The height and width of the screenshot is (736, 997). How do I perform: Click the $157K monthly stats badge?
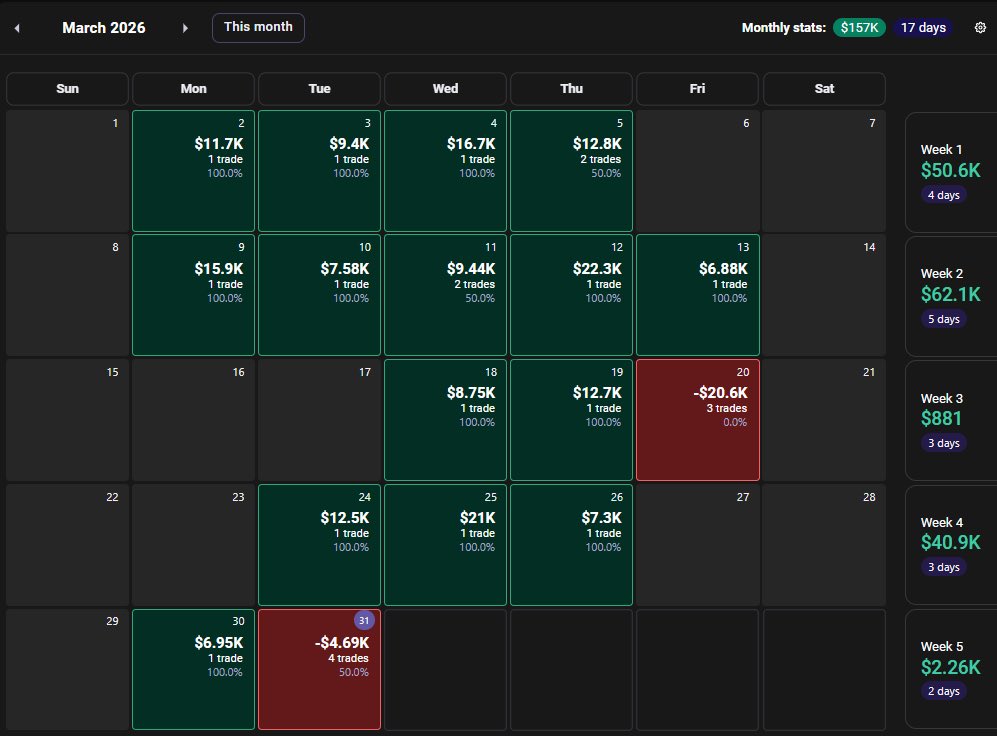coord(859,27)
